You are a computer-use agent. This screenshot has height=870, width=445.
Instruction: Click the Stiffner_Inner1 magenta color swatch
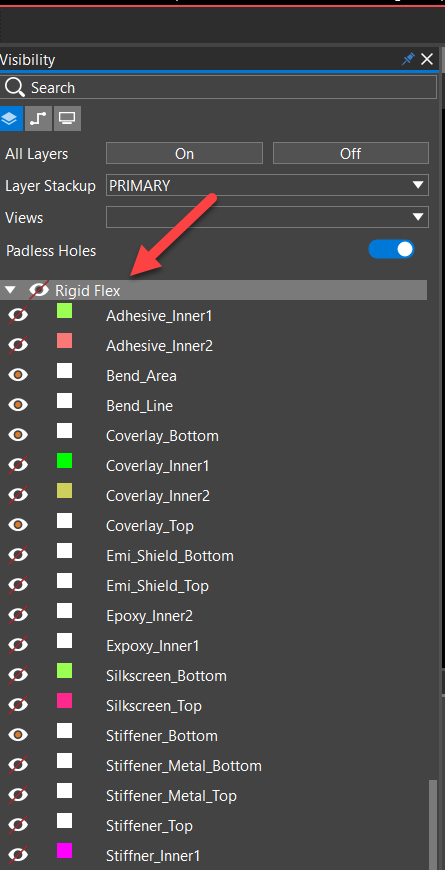(64, 851)
